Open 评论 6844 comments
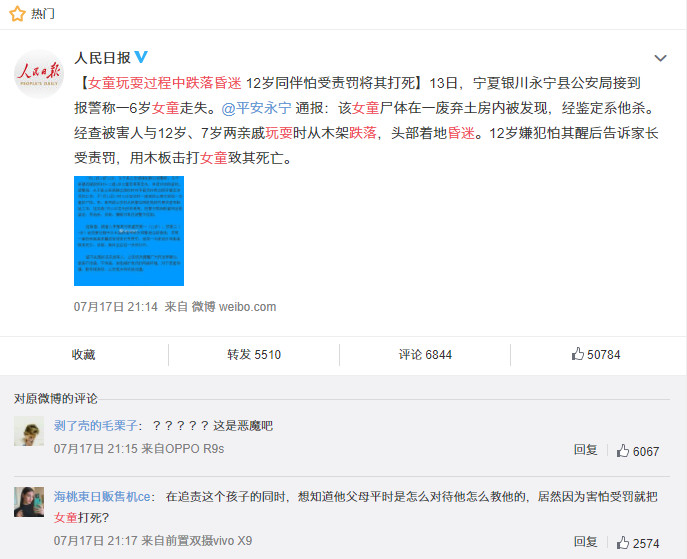 click(x=425, y=354)
